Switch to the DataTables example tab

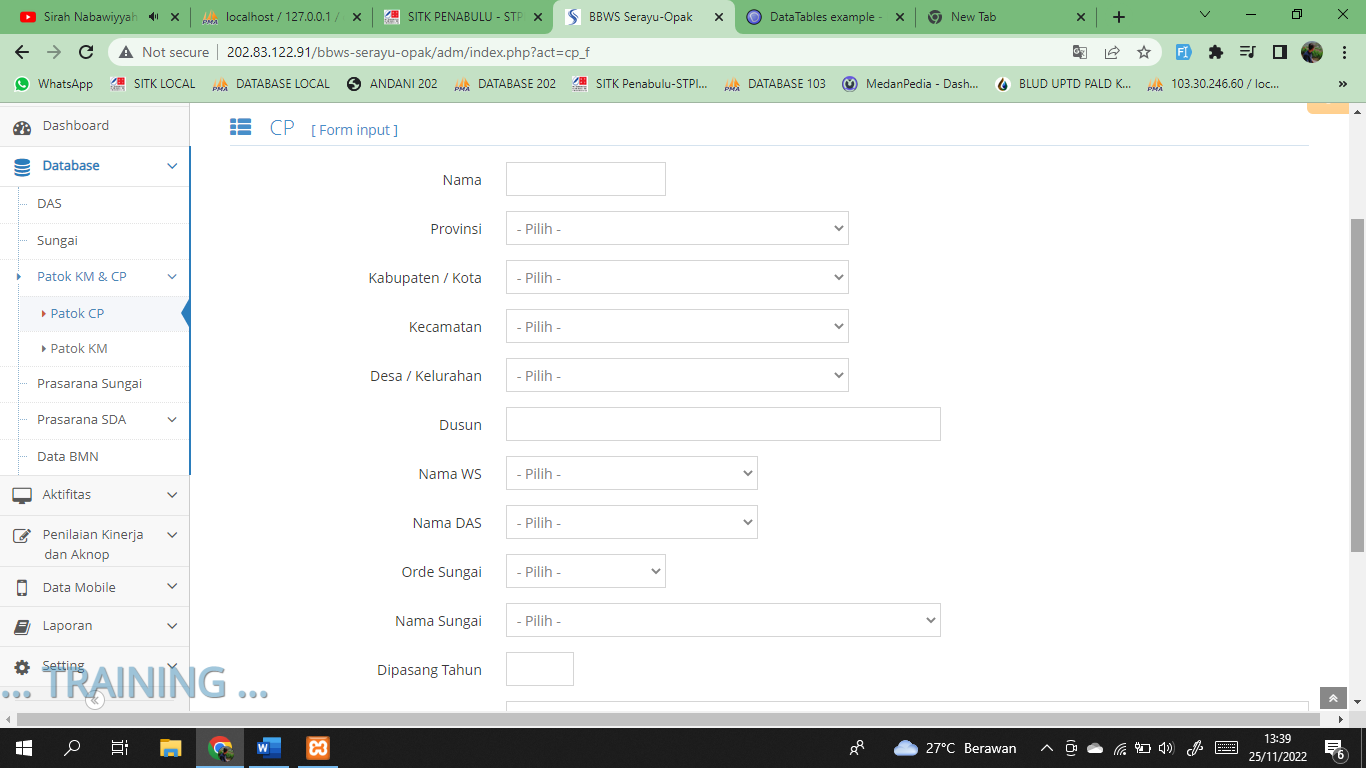824,17
